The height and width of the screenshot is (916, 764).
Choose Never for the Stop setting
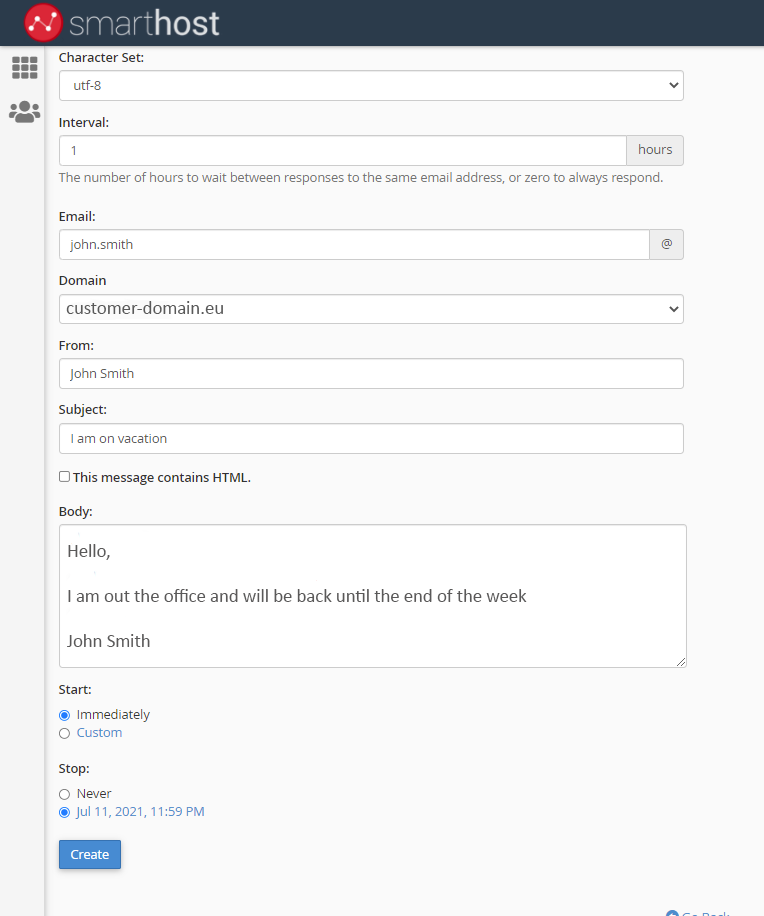point(65,794)
